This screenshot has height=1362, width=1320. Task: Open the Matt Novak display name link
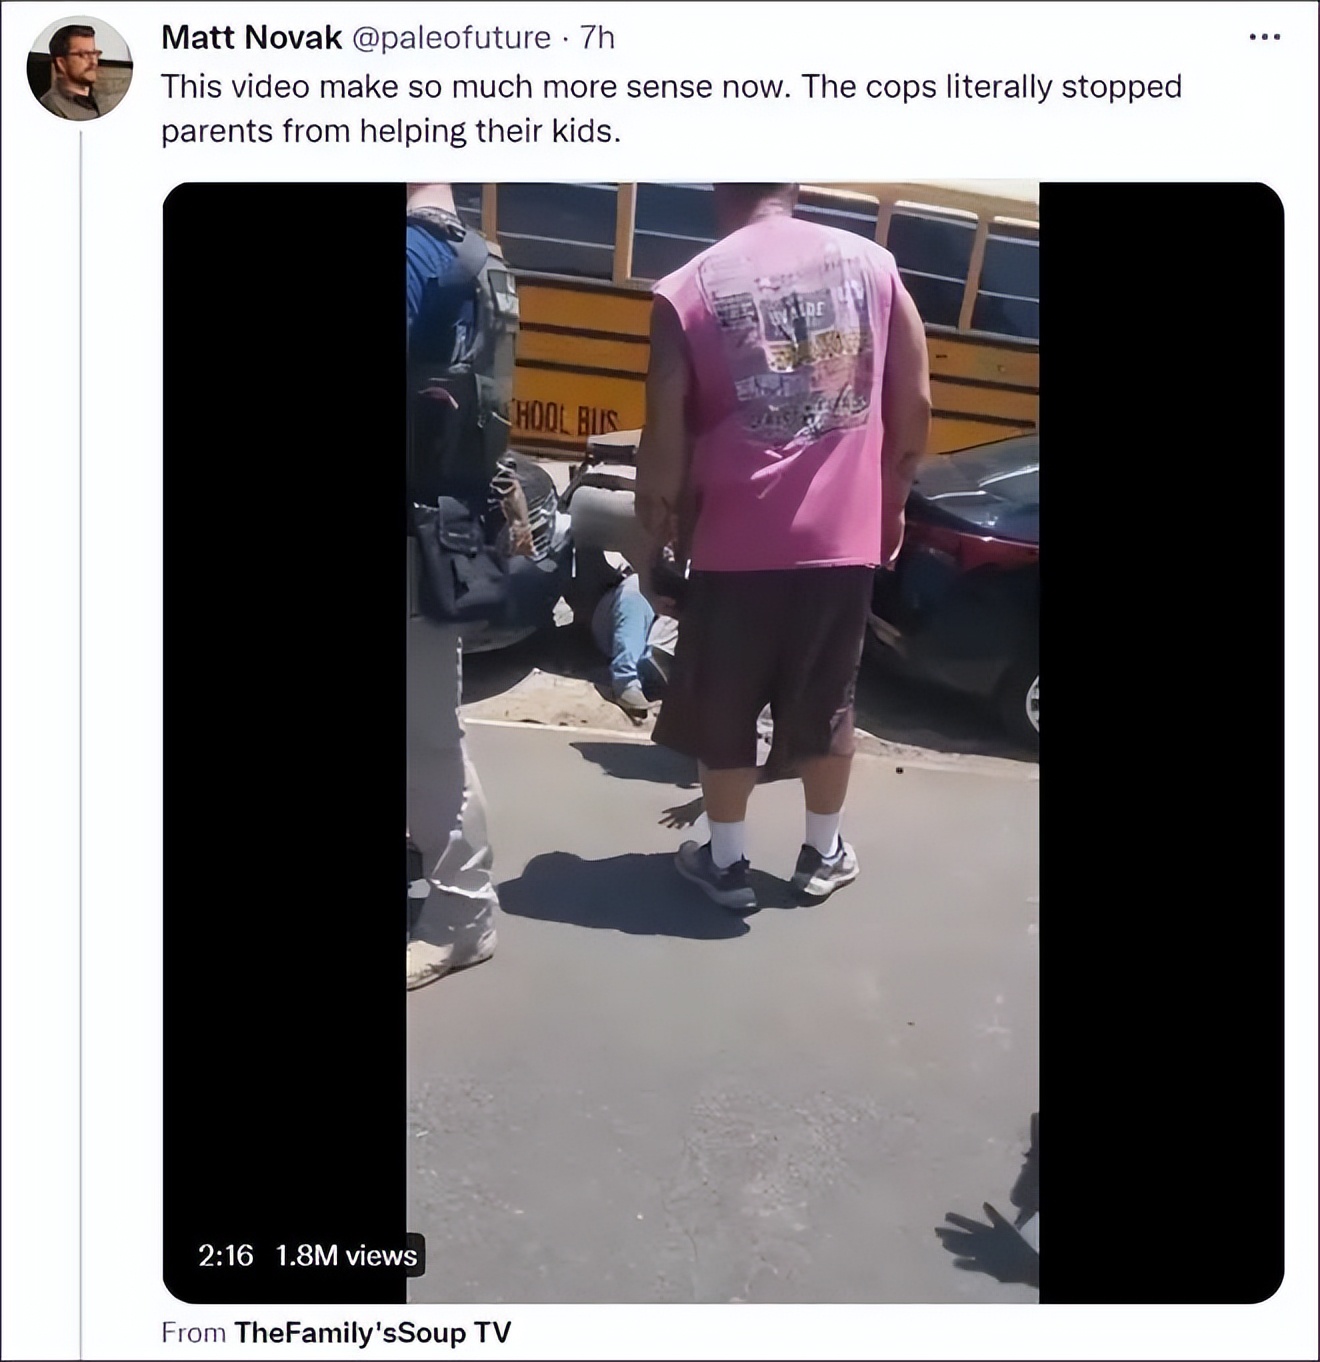coord(252,38)
